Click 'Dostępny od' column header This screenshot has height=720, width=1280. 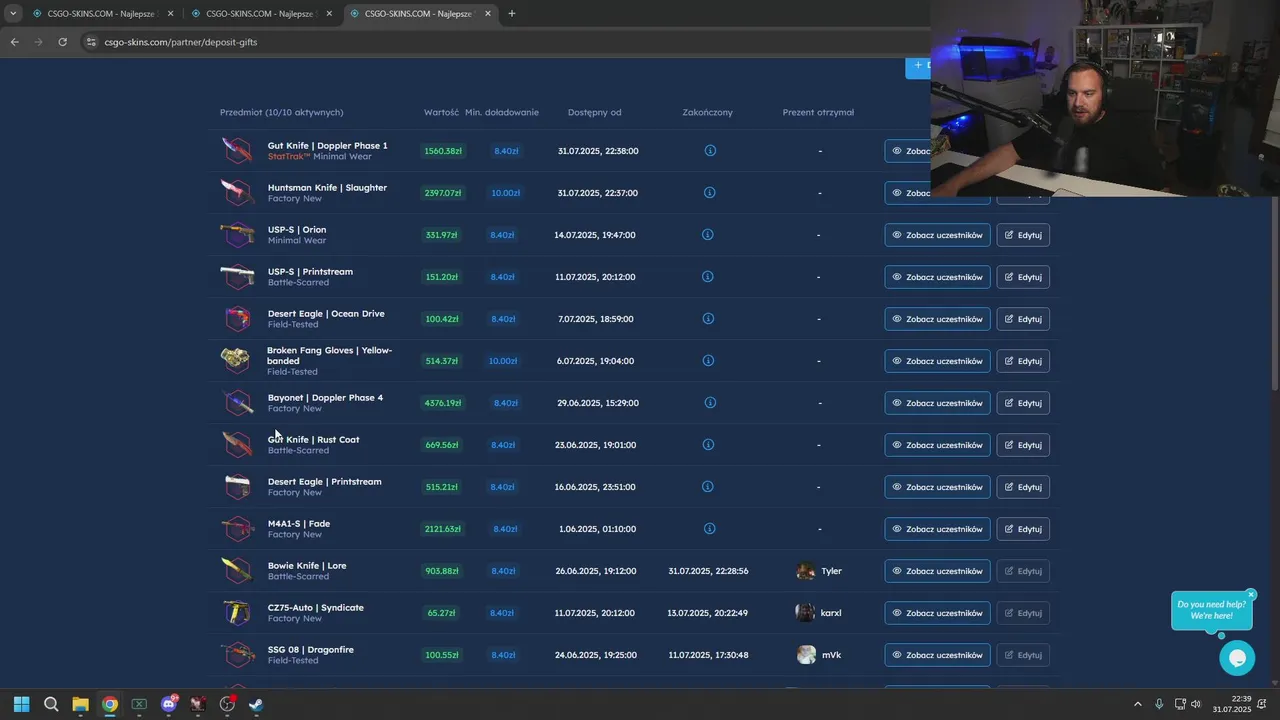click(x=594, y=112)
